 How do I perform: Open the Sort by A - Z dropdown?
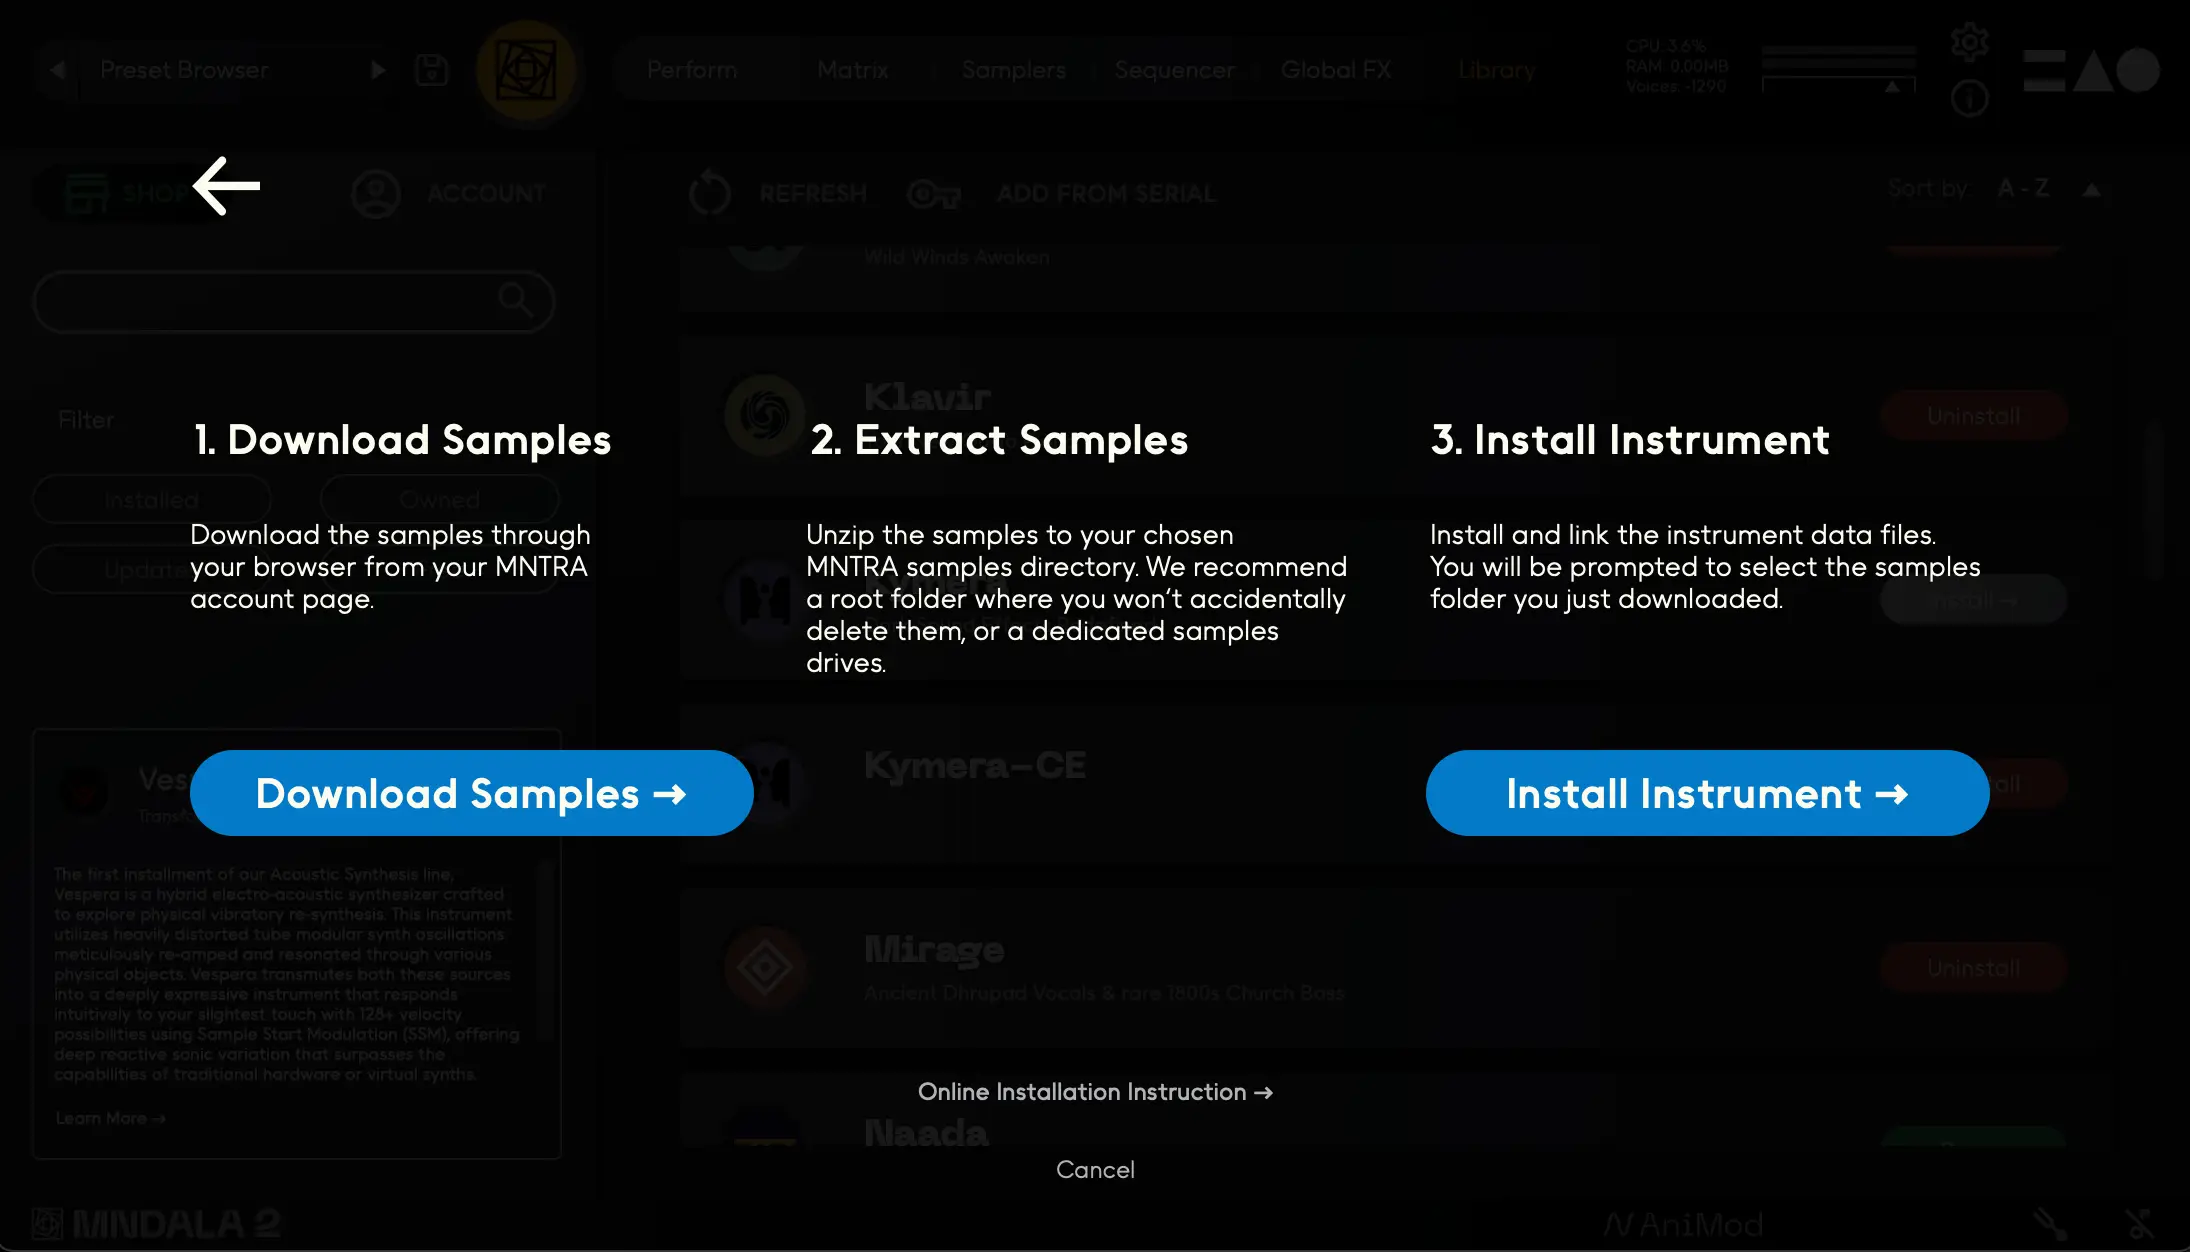tap(2022, 188)
